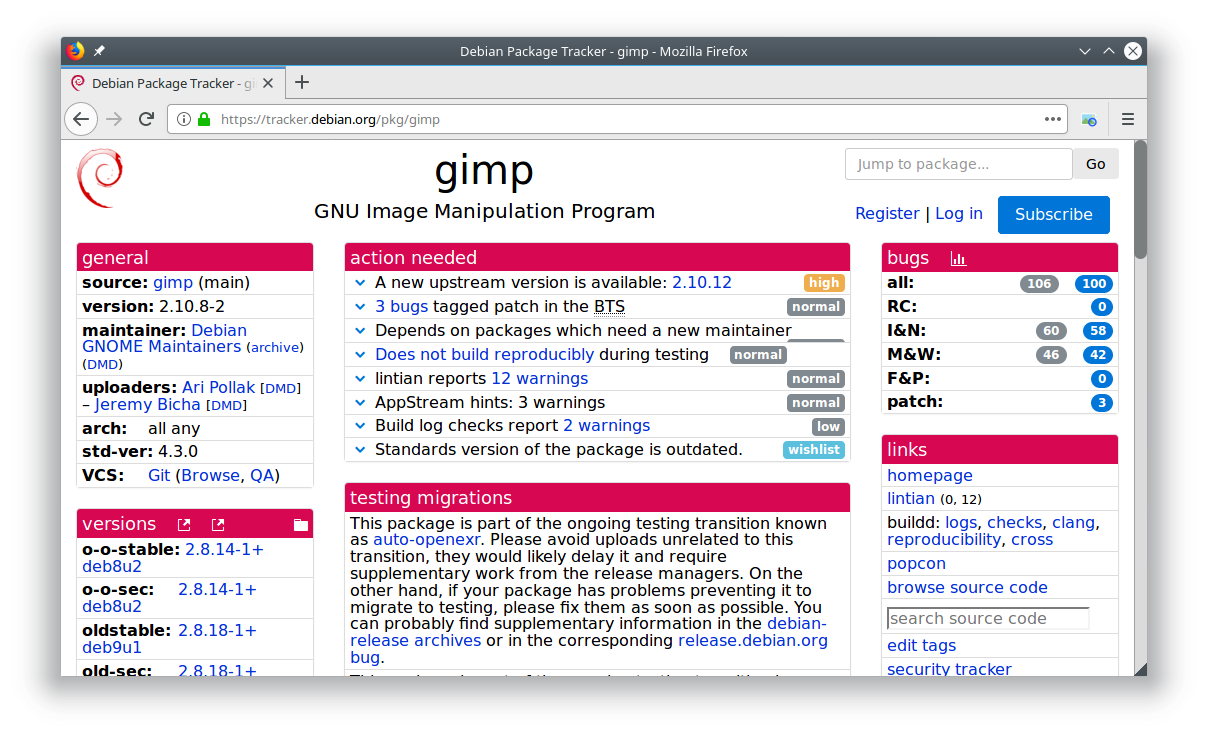The height and width of the screenshot is (737, 1208).
Task: Click the M&W bugs count 46 badge
Action: coord(1051,355)
